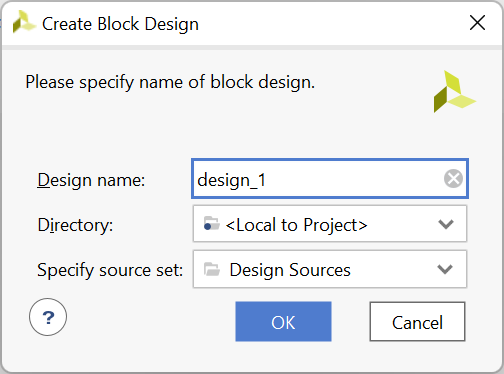Screen dimensions: 504x374
Task: Clear the Design name field with X icon
Action: 453,179
